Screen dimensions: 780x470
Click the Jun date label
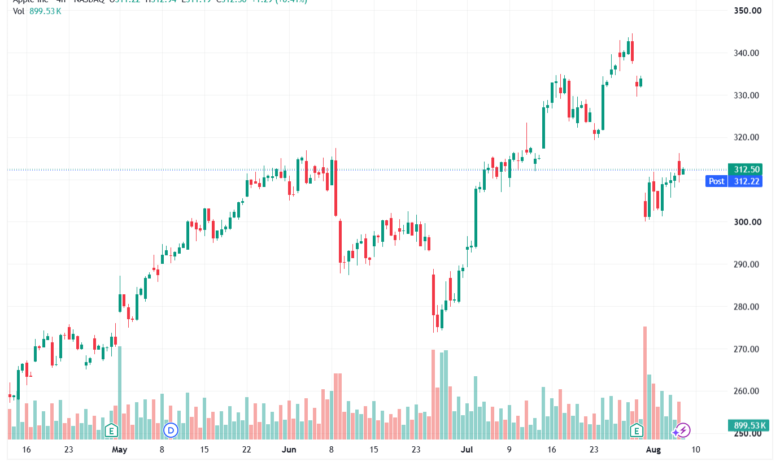[x=289, y=450]
